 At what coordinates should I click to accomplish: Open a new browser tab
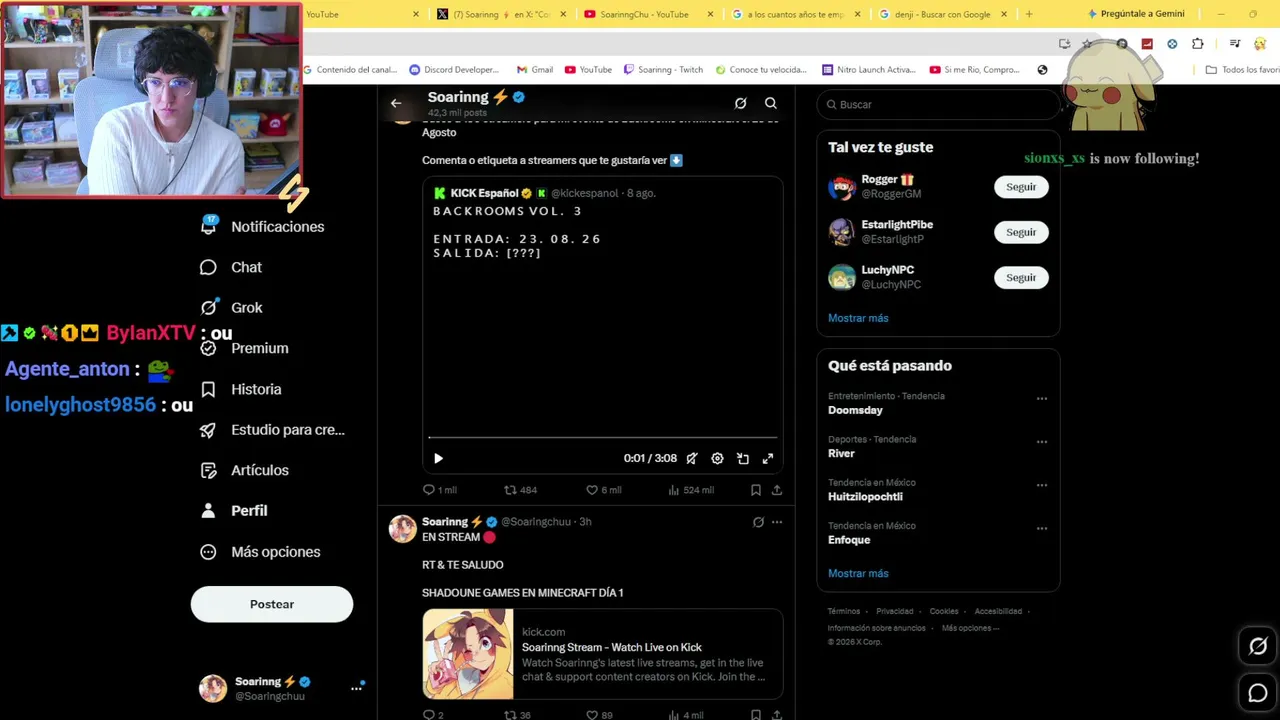pyautogui.click(x=1029, y=14)
